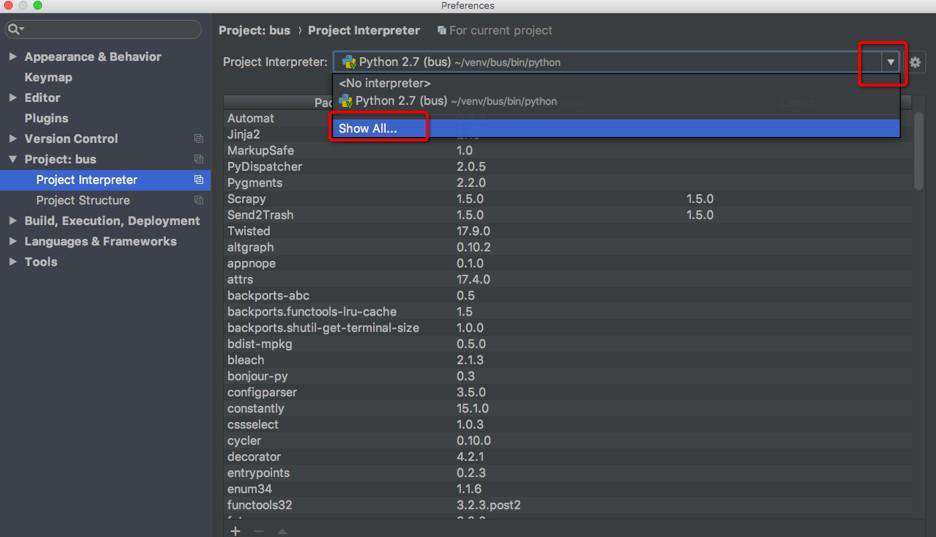Expand the Tools tree node
The image size is (936, 537).
[x=13, y=261]
